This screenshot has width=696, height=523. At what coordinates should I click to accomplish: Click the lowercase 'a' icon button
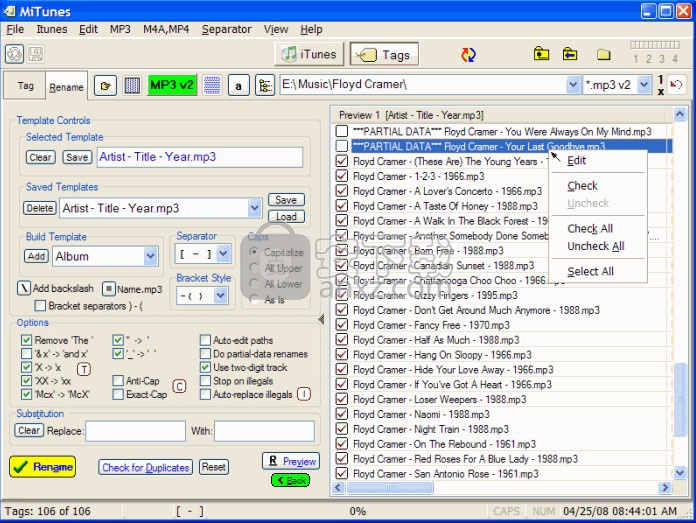(x=238, y=86)
